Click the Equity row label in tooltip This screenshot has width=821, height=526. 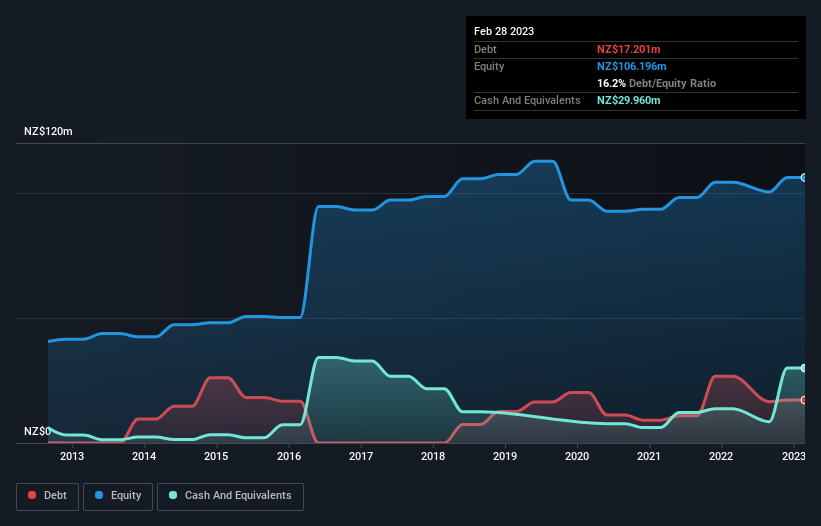click(x=489, y=66)
